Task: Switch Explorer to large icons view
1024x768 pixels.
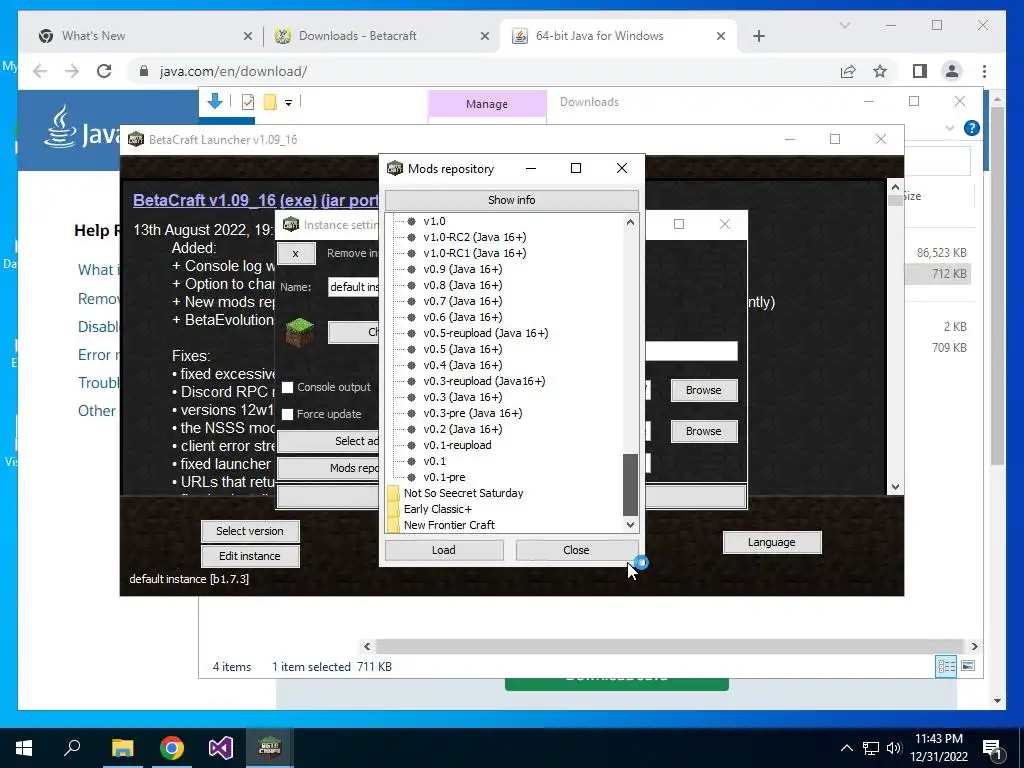Action: point(968,666)
